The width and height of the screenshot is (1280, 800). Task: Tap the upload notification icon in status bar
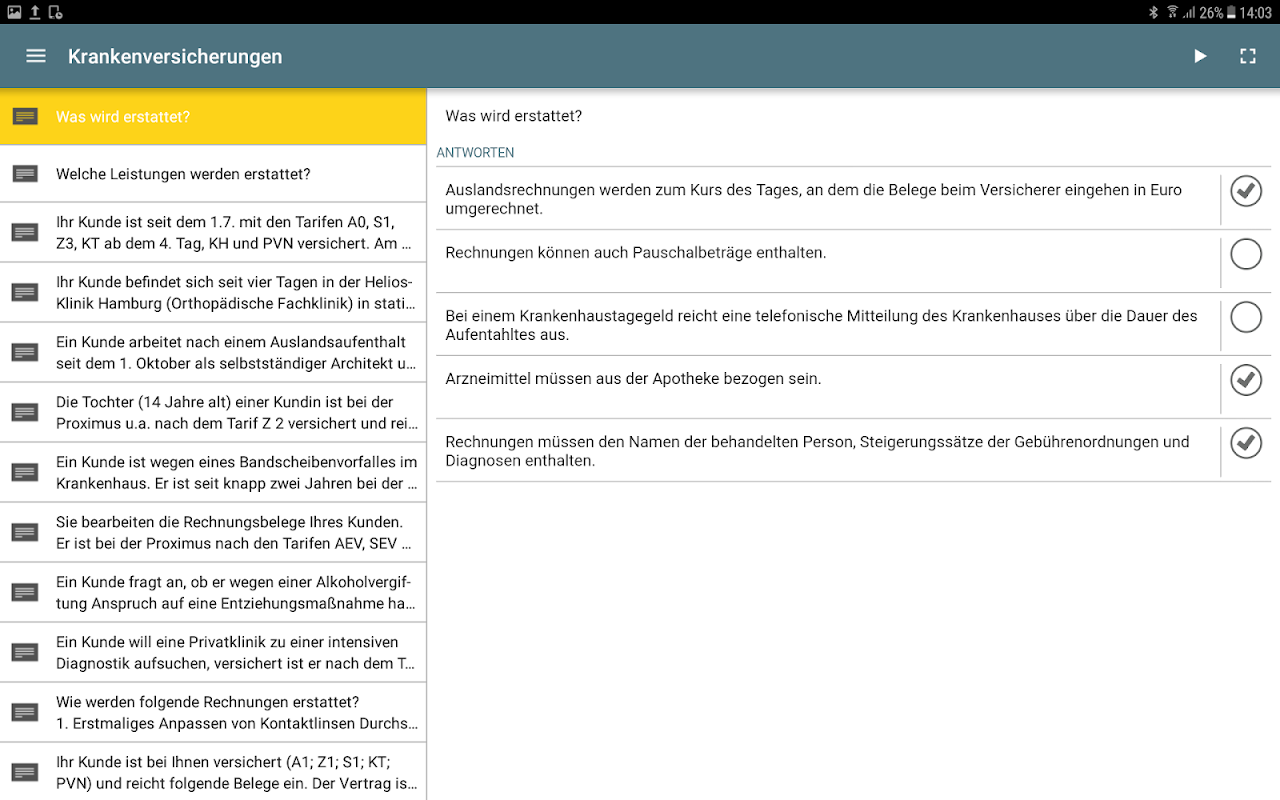[x=35, y=12]
